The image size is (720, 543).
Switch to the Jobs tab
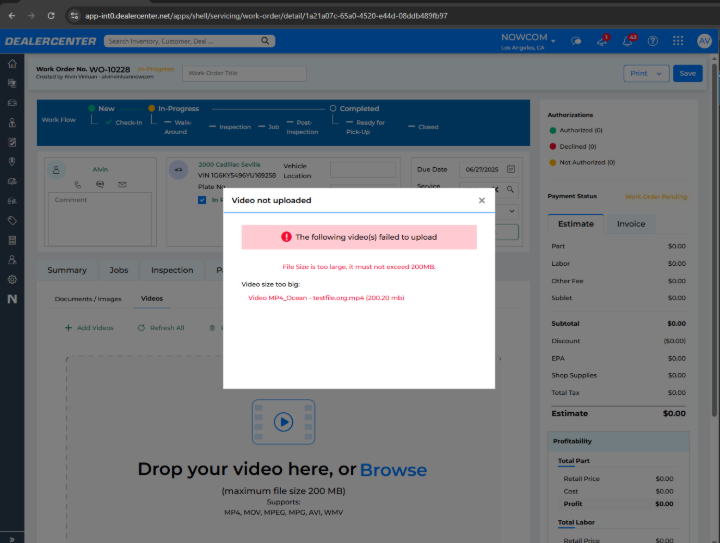(118, 270)
